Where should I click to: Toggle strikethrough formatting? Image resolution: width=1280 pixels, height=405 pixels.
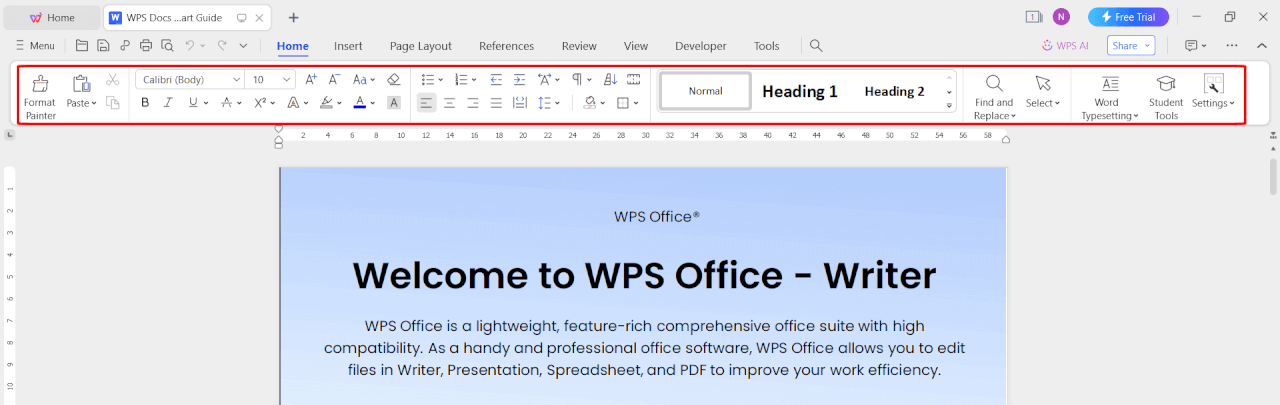pos(226,102)
